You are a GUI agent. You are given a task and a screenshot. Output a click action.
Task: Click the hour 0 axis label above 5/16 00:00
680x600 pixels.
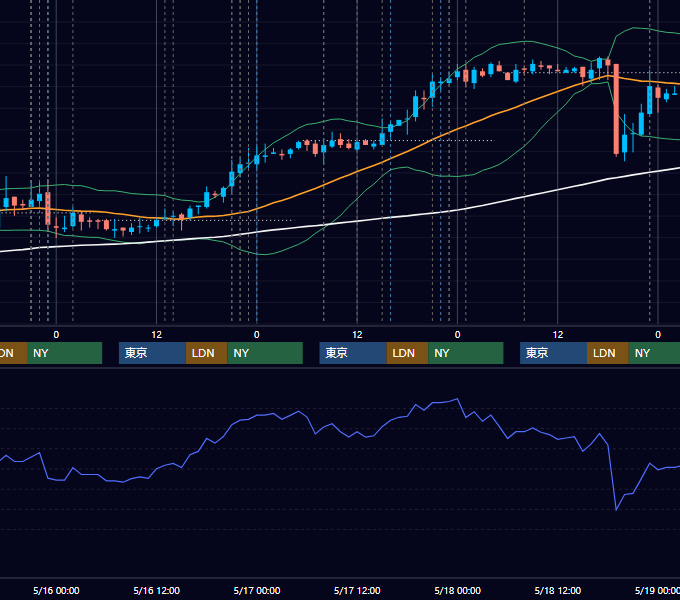(x=56, y=335)
